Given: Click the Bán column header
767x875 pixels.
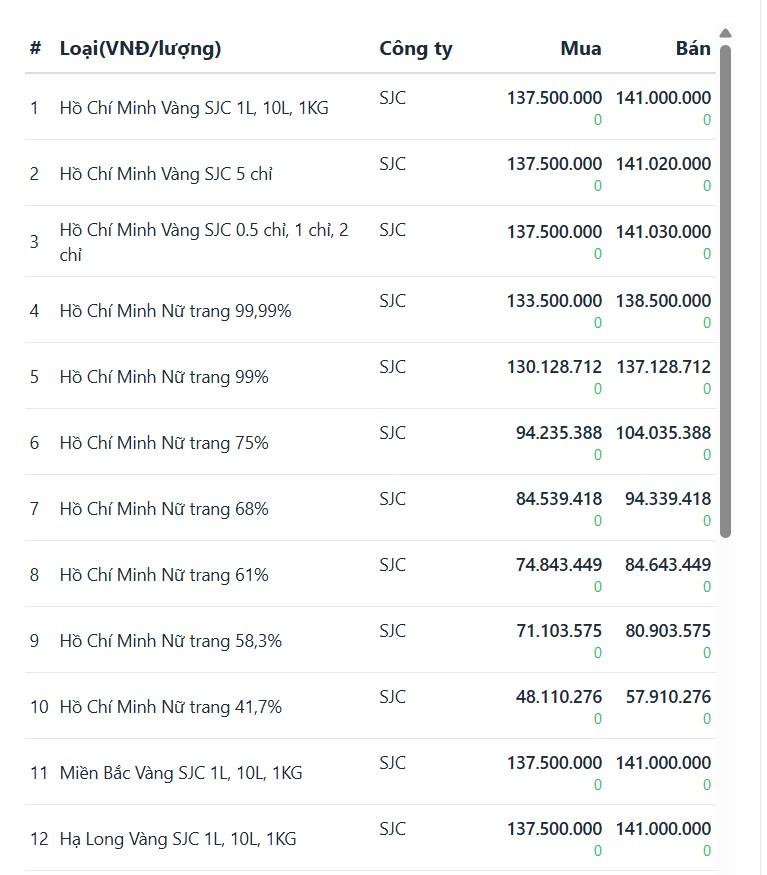Looking at the screenshot, I should click(x=693, y=49).
